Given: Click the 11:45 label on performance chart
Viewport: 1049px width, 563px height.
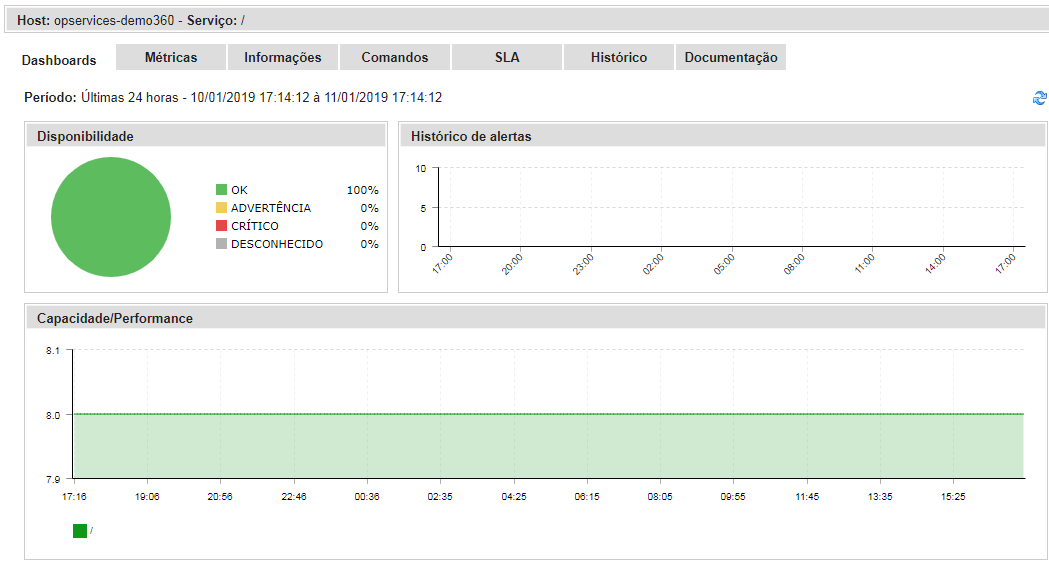Looking at the screenshot, I should [x=807, y=496].
